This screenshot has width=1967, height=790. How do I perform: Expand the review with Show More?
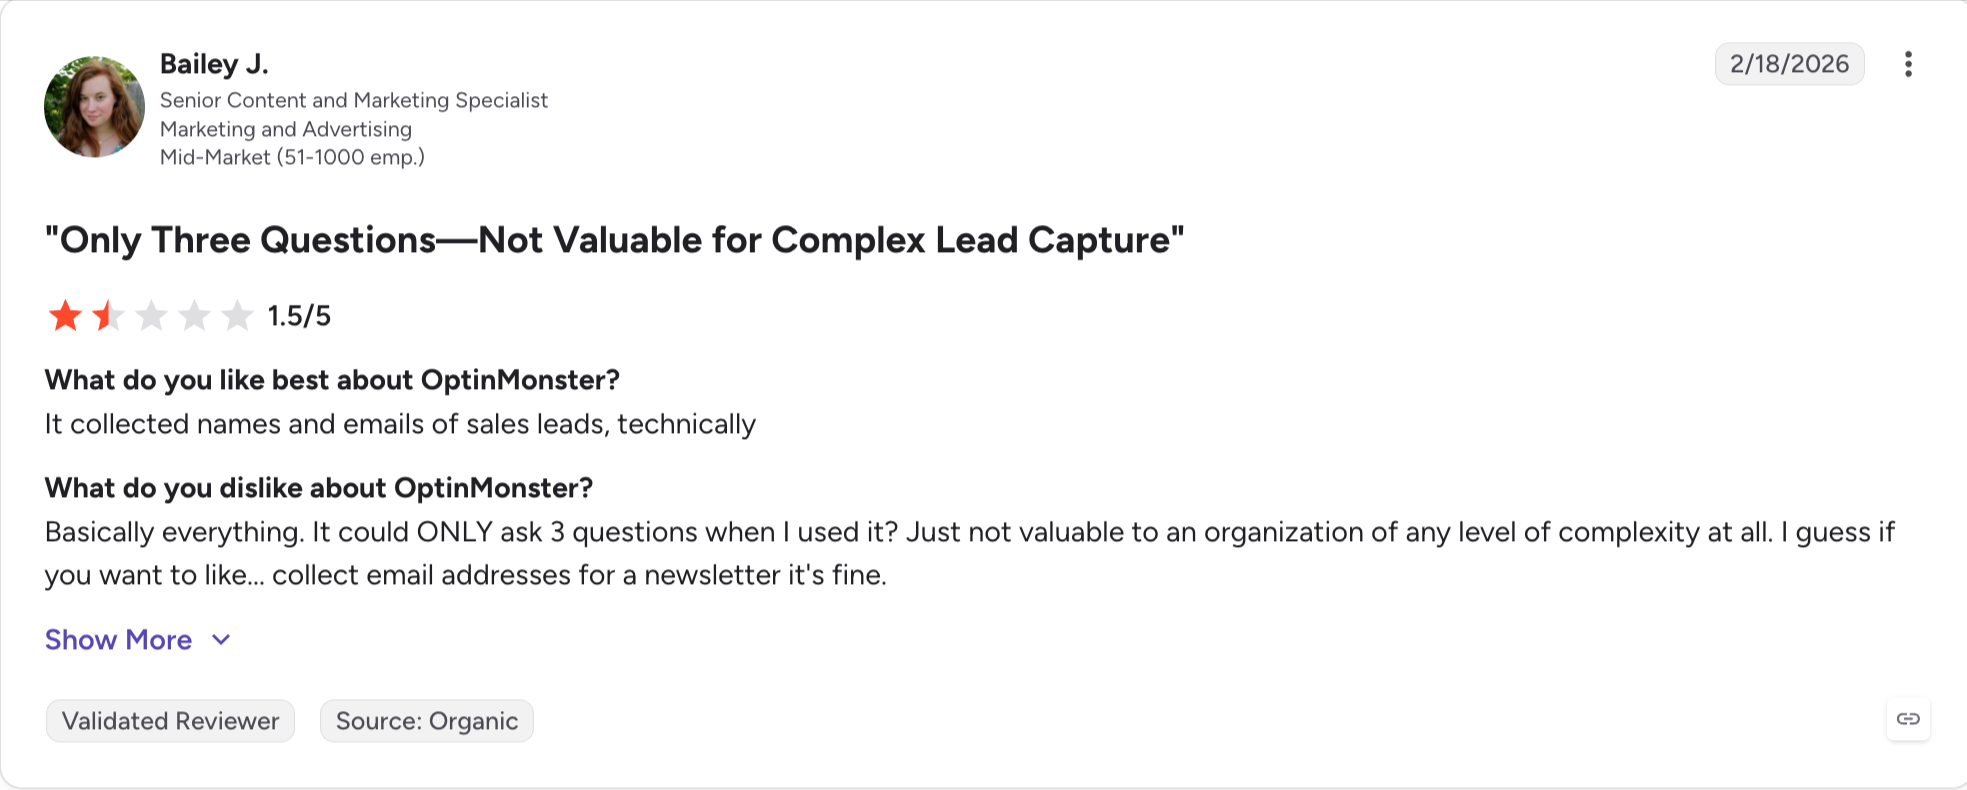(118, 640)
